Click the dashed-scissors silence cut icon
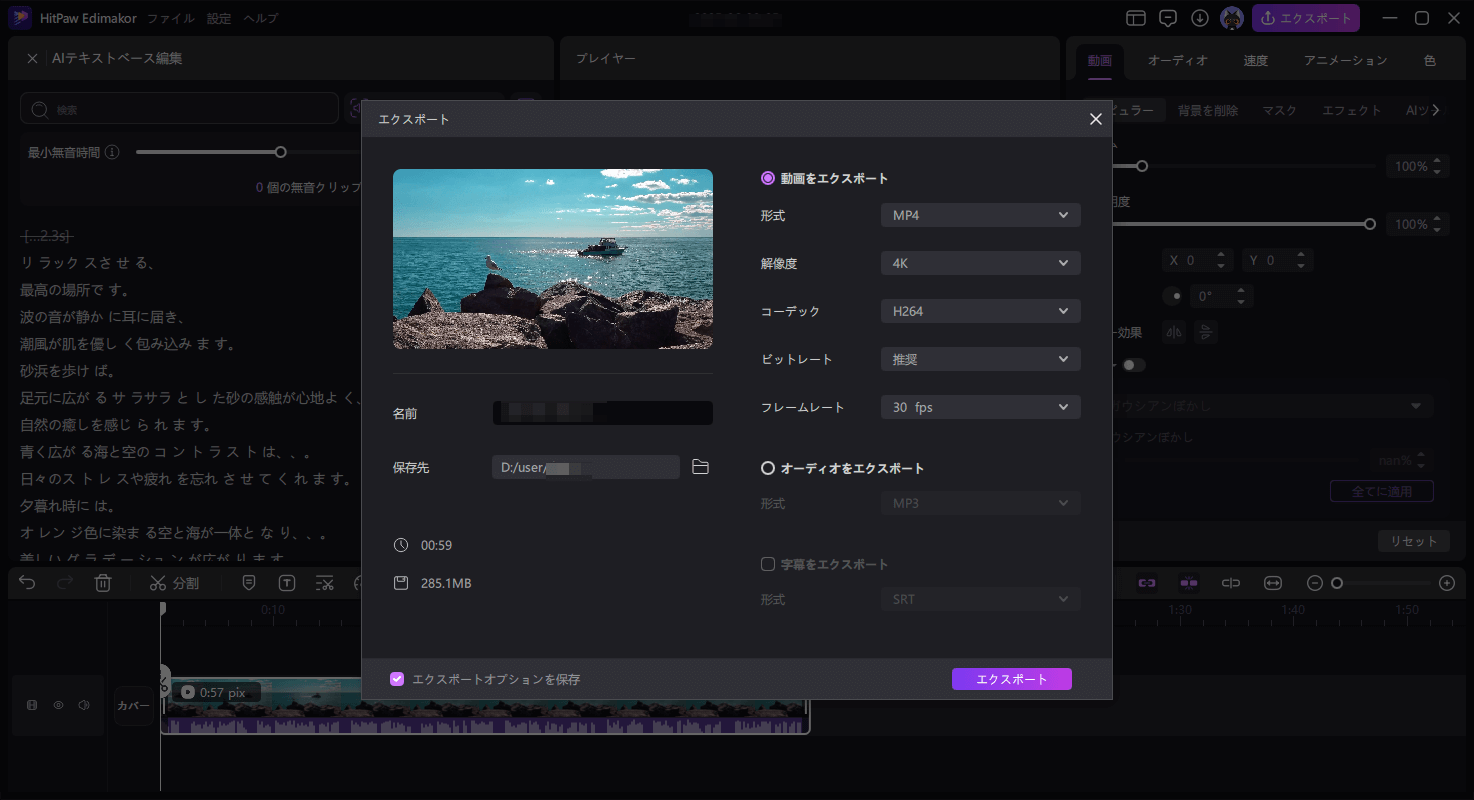Viewport: 1474px width, 800px height. click(325, 583)
